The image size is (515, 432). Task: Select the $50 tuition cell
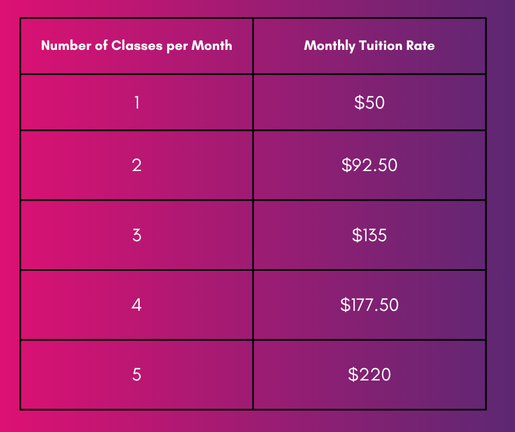[x=369, y=102]
